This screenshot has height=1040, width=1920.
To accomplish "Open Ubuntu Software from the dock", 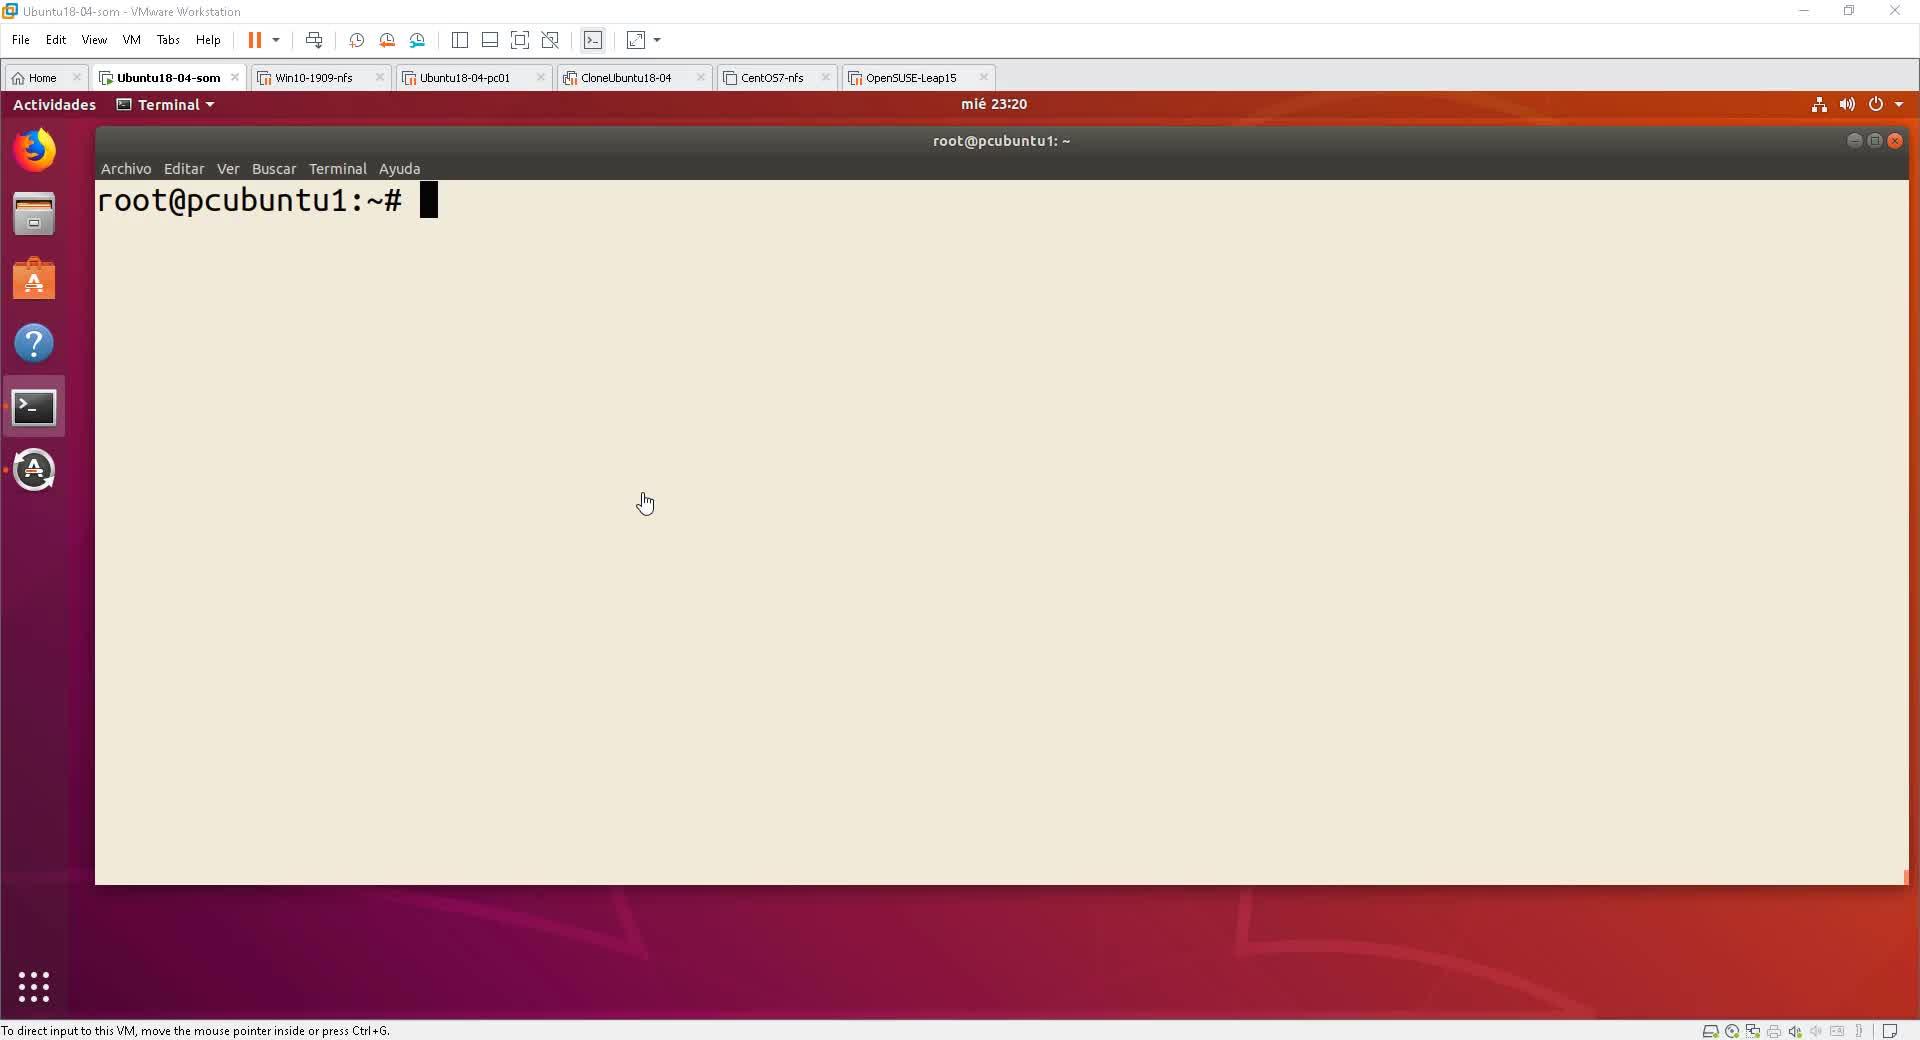I will [34, 279].
